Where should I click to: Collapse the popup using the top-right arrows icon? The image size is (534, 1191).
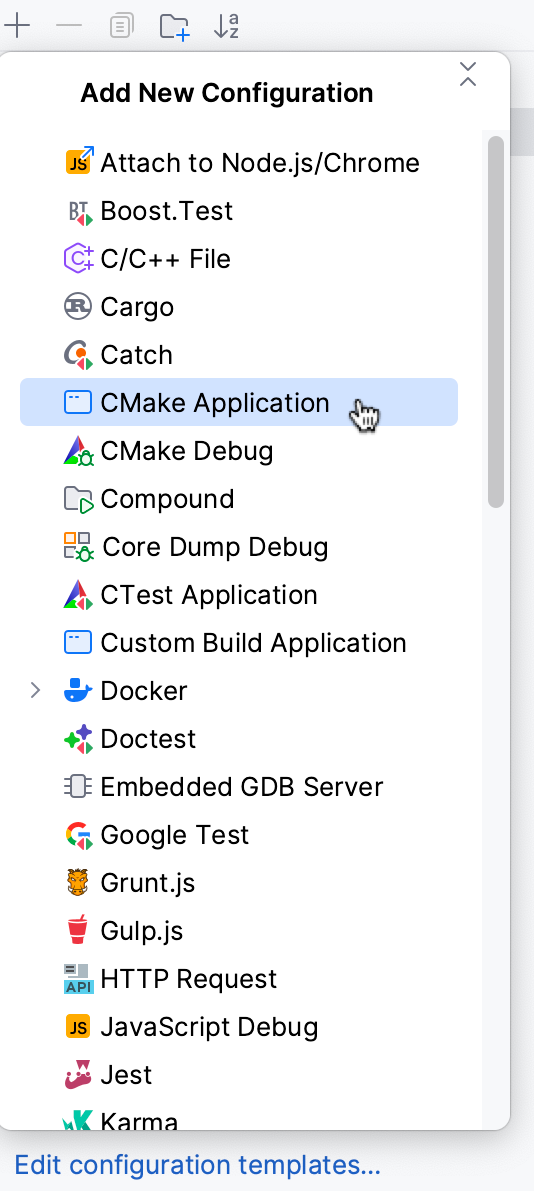click(468, 74)
